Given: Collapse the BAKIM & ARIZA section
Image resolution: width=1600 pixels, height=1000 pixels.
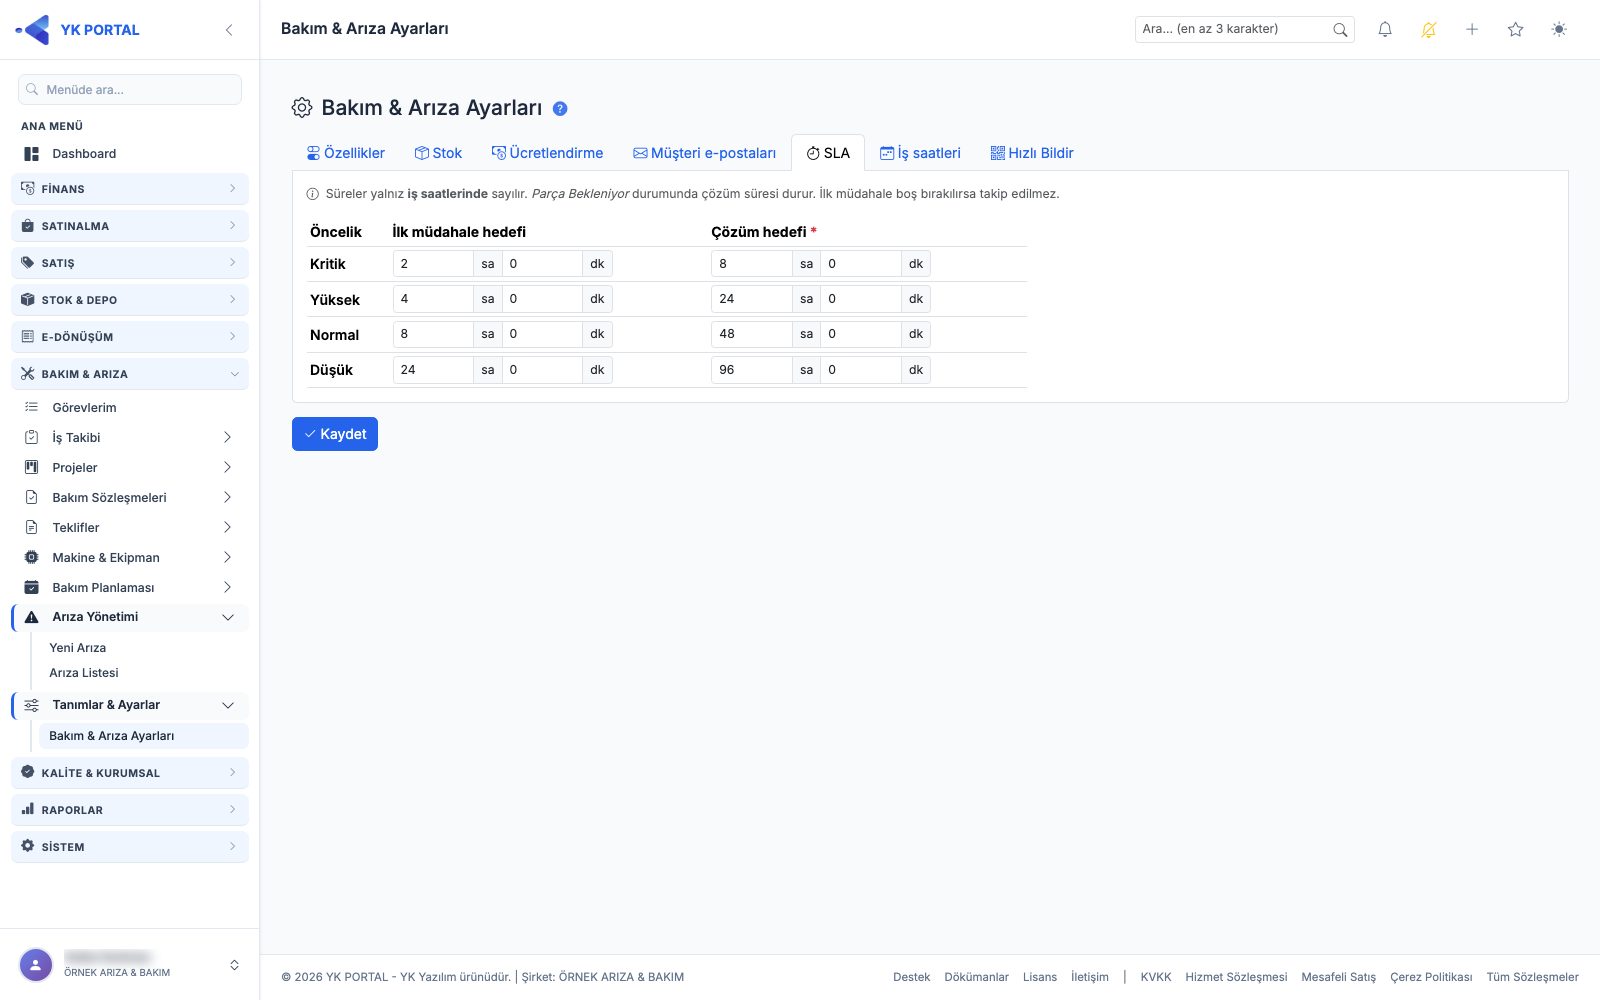Looking at the screenshot, I should coord(130,374).
